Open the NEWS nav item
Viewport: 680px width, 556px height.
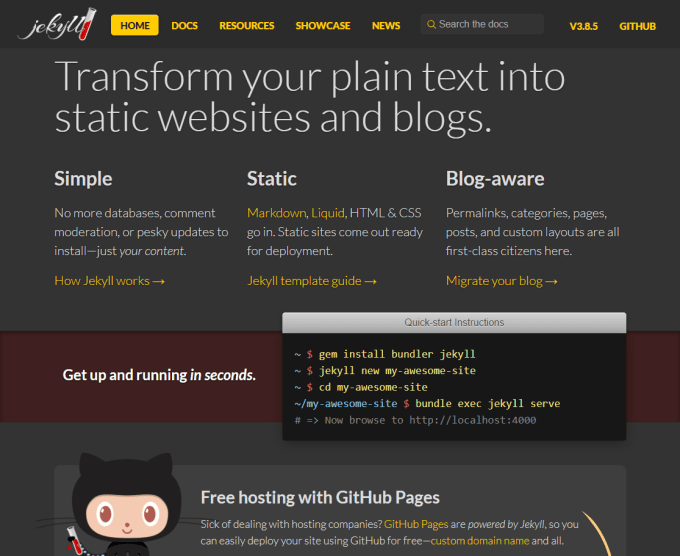pyautogui.click(x=386, y=26)
